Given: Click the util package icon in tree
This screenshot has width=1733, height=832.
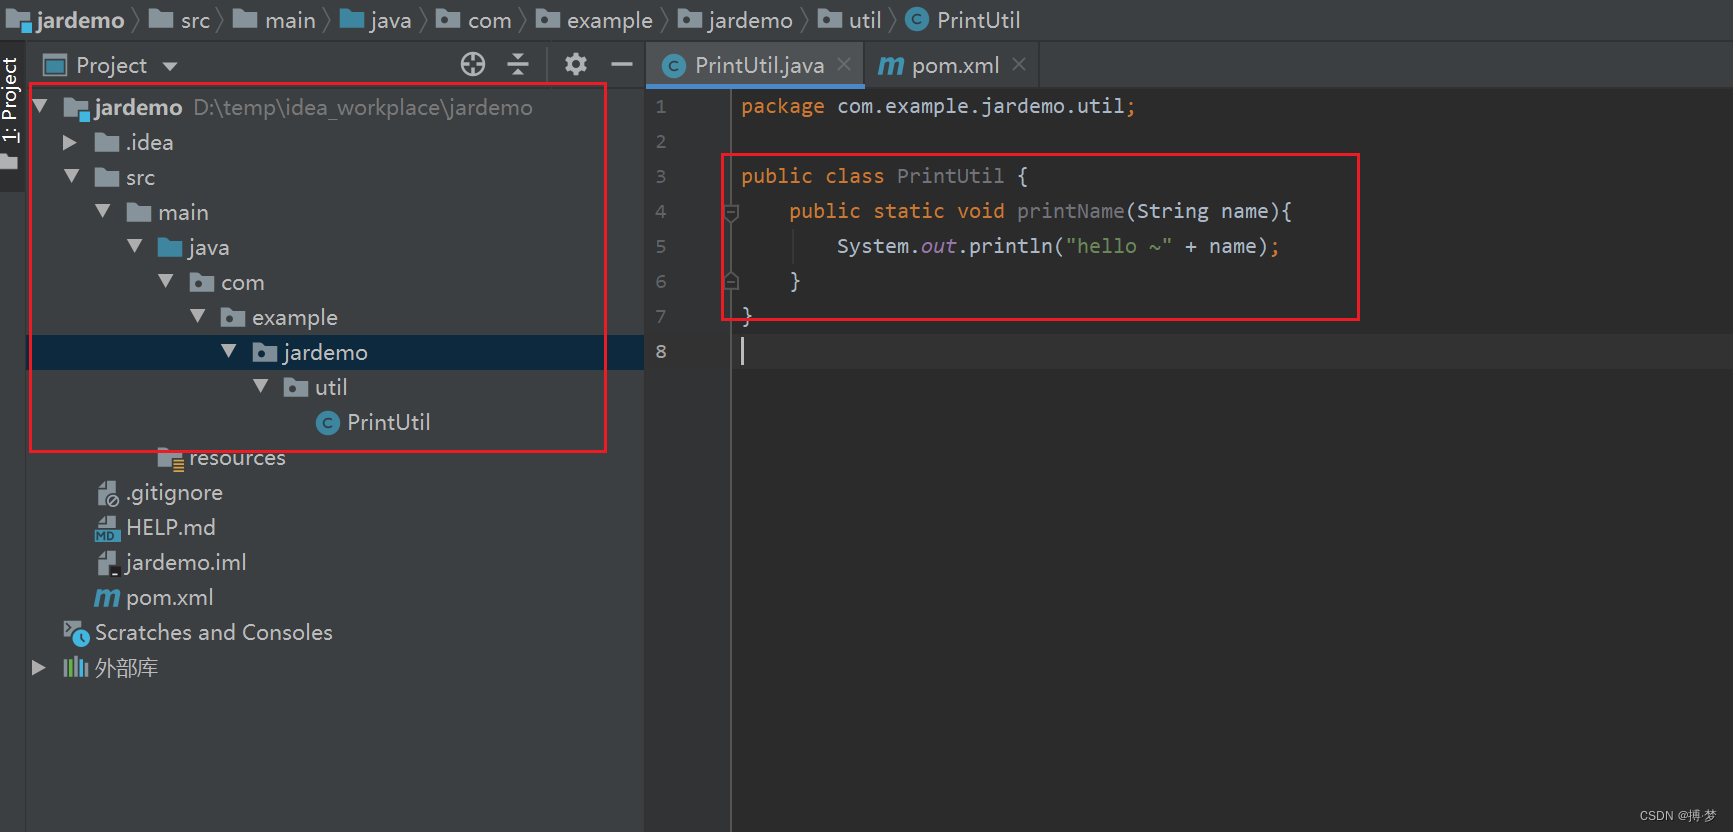Looking at the screenshot, I should pyautogui.click(x=296, y=388).
